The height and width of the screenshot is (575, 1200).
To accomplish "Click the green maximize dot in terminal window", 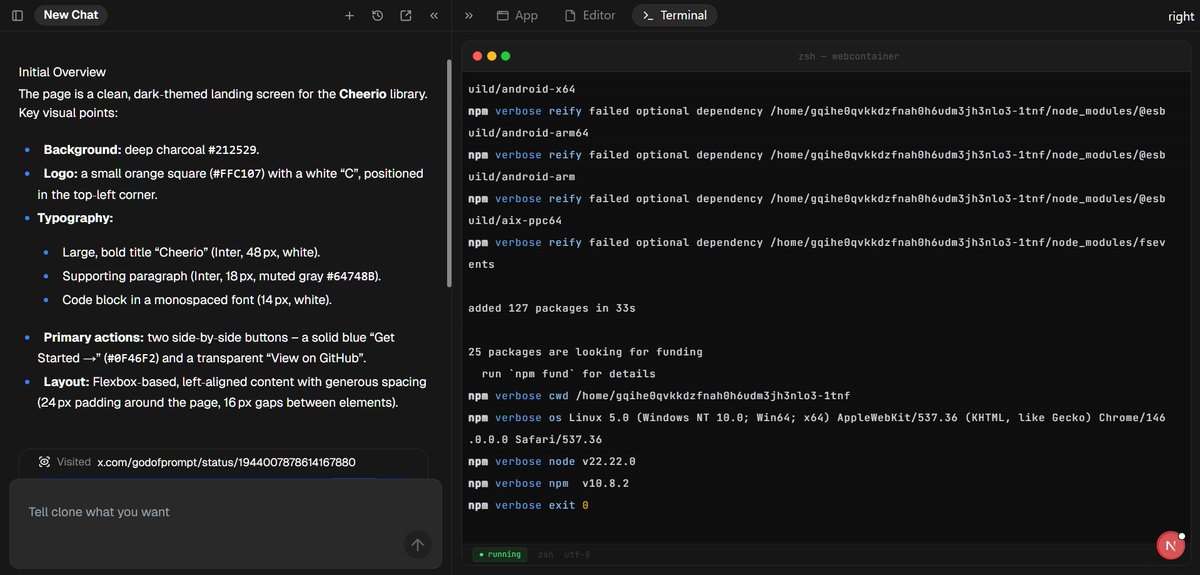I will [x=505, y=56].
